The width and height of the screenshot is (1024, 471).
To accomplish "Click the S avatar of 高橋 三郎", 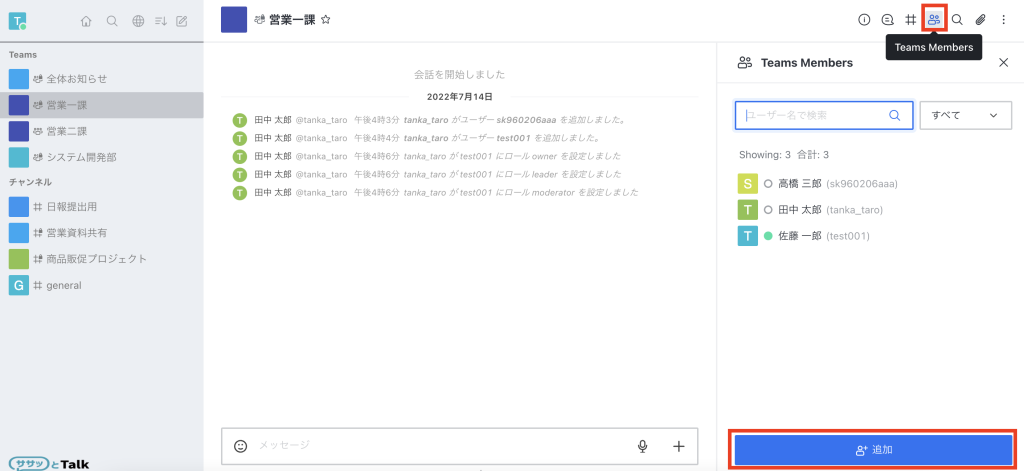I will pos(747,184).
